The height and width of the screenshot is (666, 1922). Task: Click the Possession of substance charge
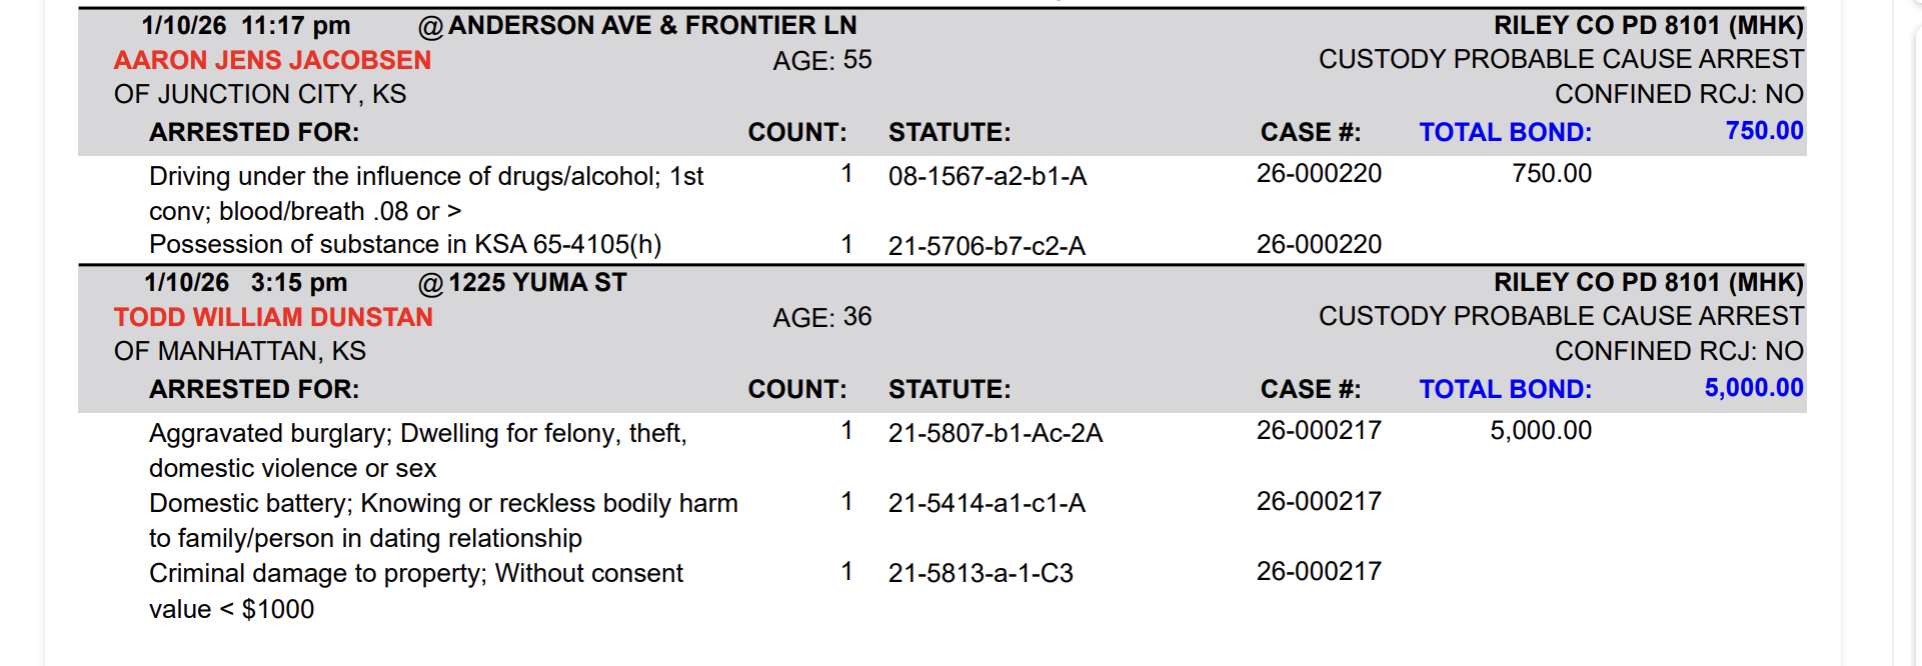(405, 245)
